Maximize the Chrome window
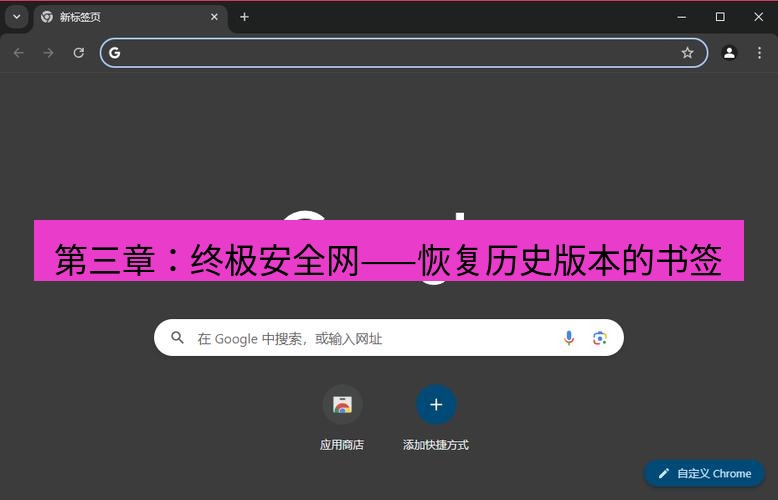This screenshot has width=778, height=500. [720, 17]
